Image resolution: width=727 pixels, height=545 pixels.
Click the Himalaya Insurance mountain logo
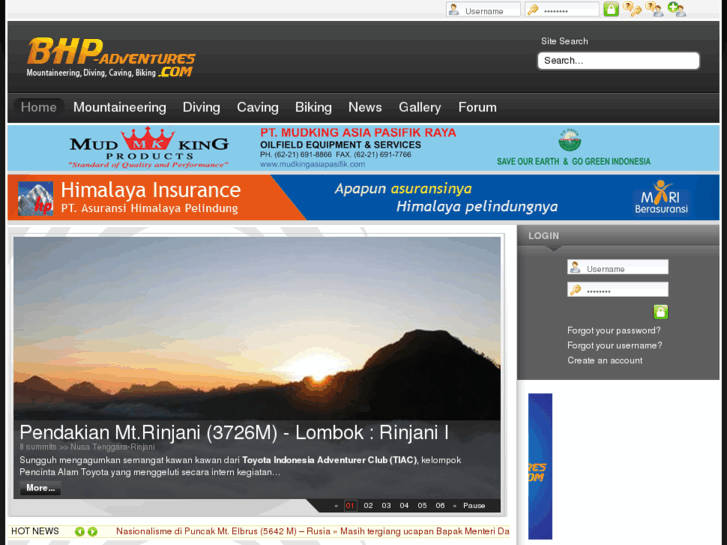tap(35, 199)
